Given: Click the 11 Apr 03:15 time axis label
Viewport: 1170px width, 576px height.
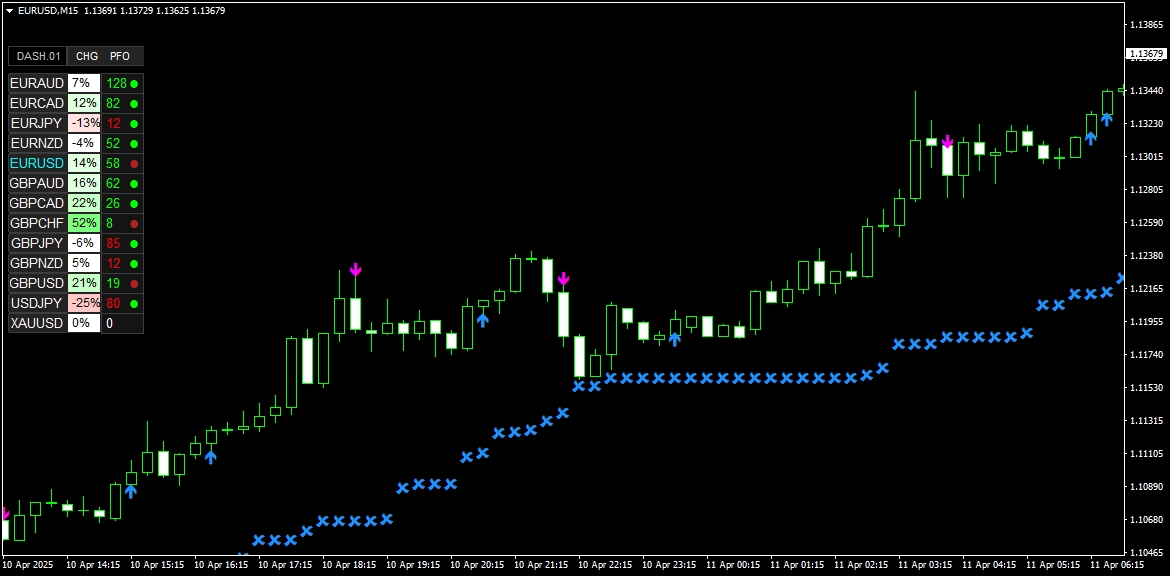Looking at the screenshot, I should (925, 566).
